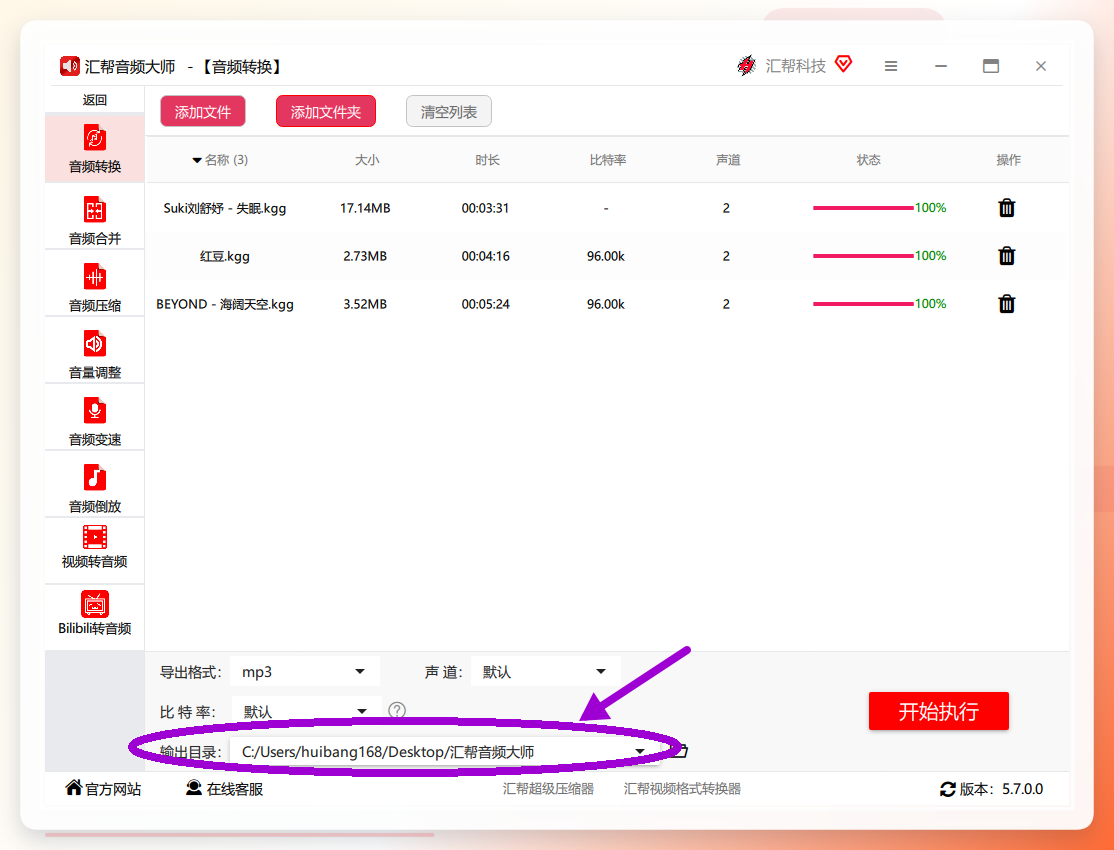Click the 开始执行 start button
Image resolution: width=1114 pixels, height=850 pixels.
tap(939, 711)
